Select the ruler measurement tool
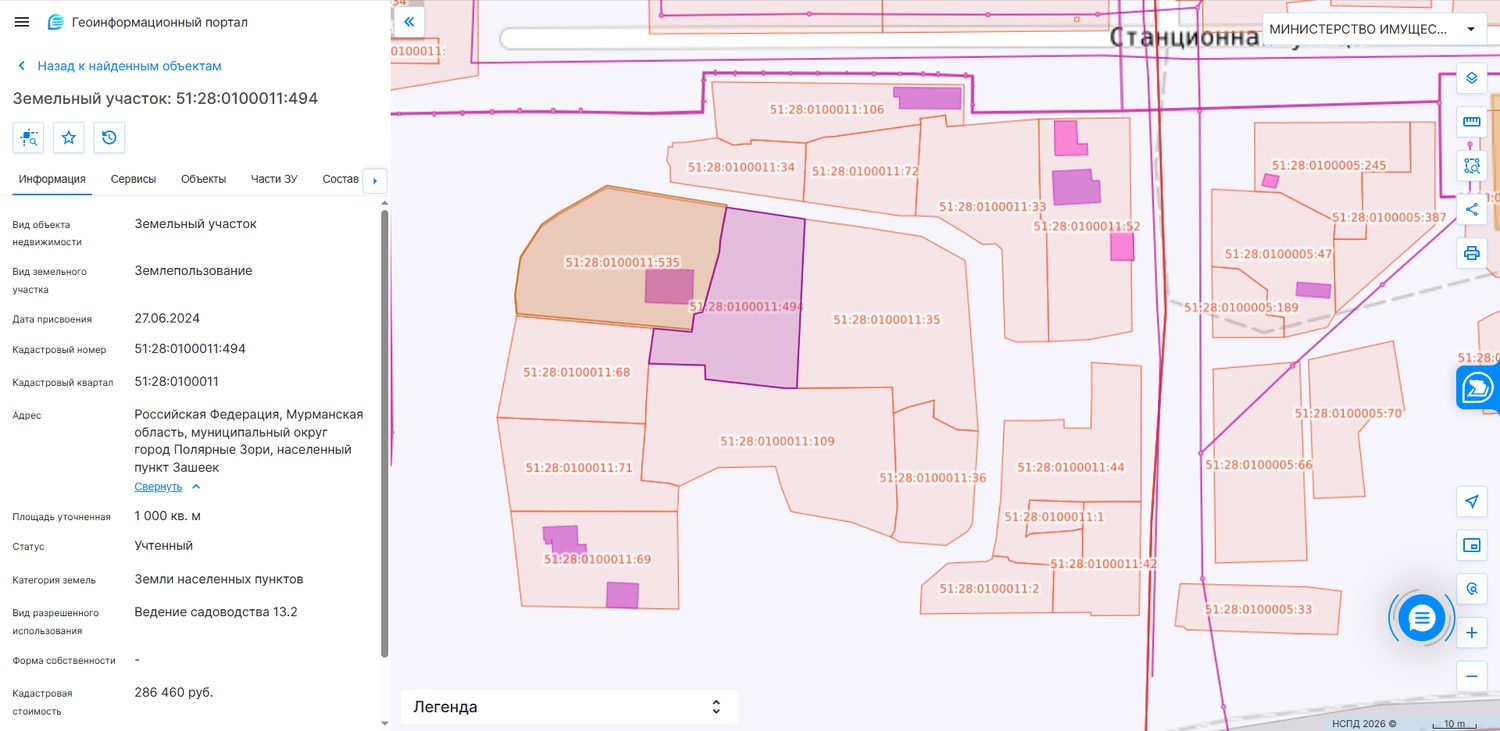 (1471, 122)
